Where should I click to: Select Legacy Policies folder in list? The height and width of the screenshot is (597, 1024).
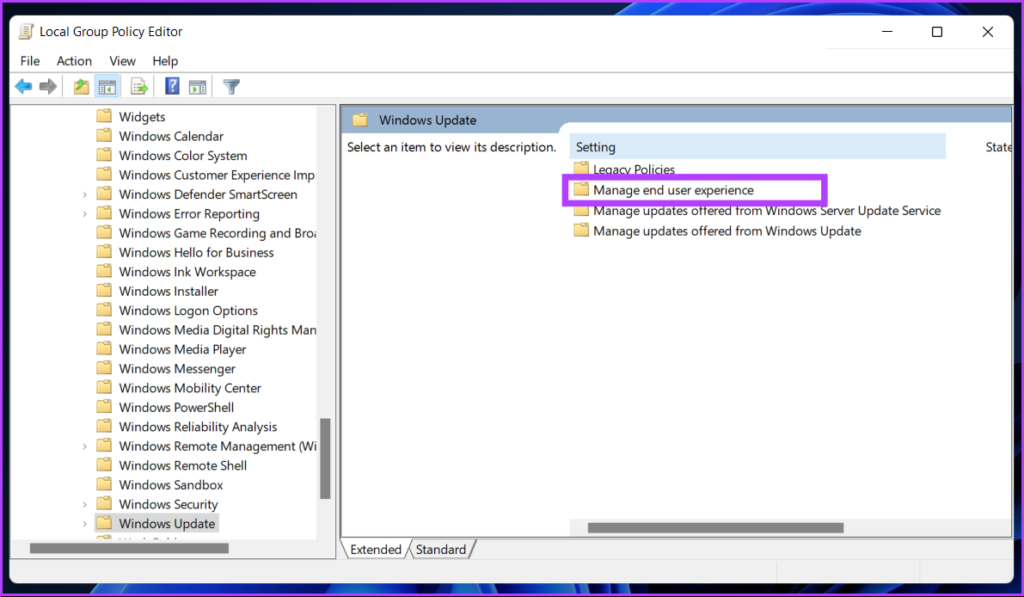click(633, 170)
